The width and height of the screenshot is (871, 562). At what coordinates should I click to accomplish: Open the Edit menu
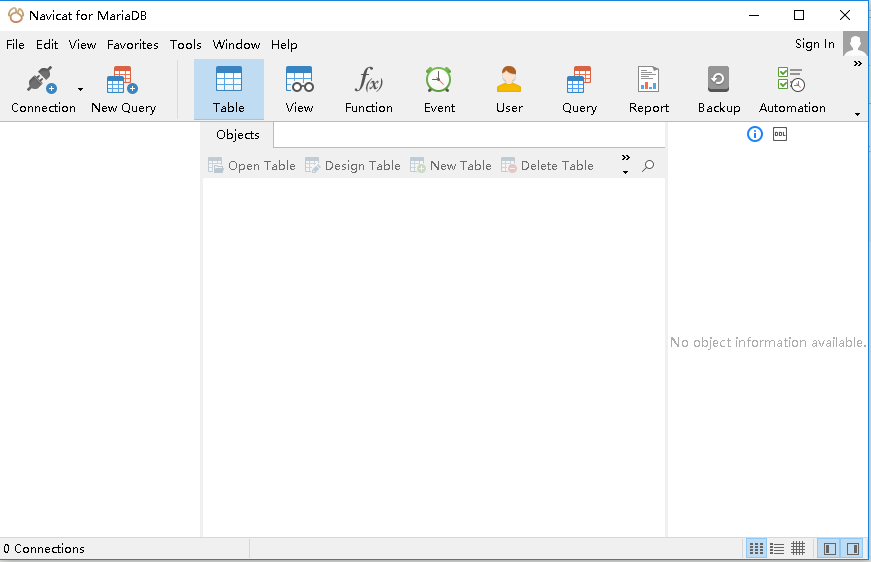tap(47, 44)
